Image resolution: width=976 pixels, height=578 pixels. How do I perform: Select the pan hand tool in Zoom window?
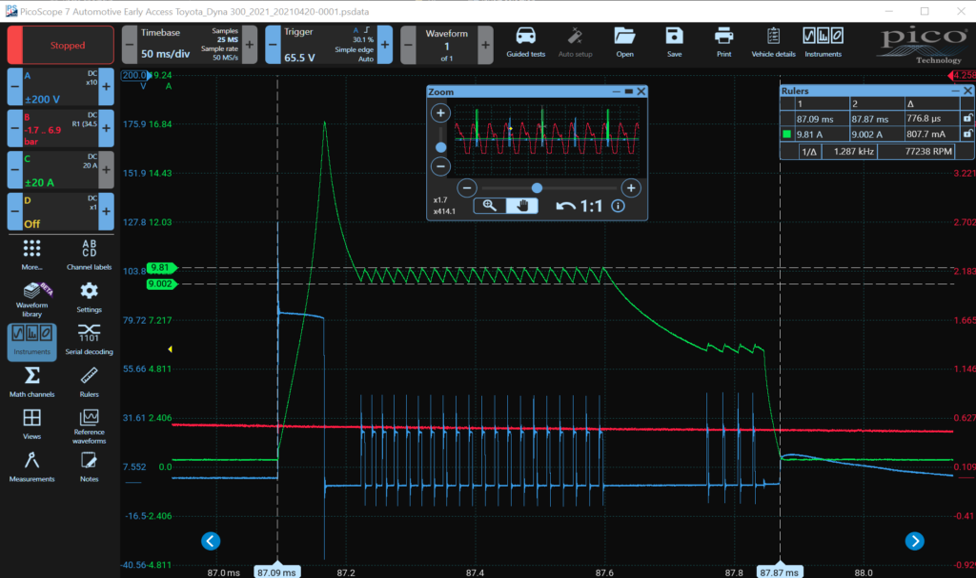coord(523,206)
